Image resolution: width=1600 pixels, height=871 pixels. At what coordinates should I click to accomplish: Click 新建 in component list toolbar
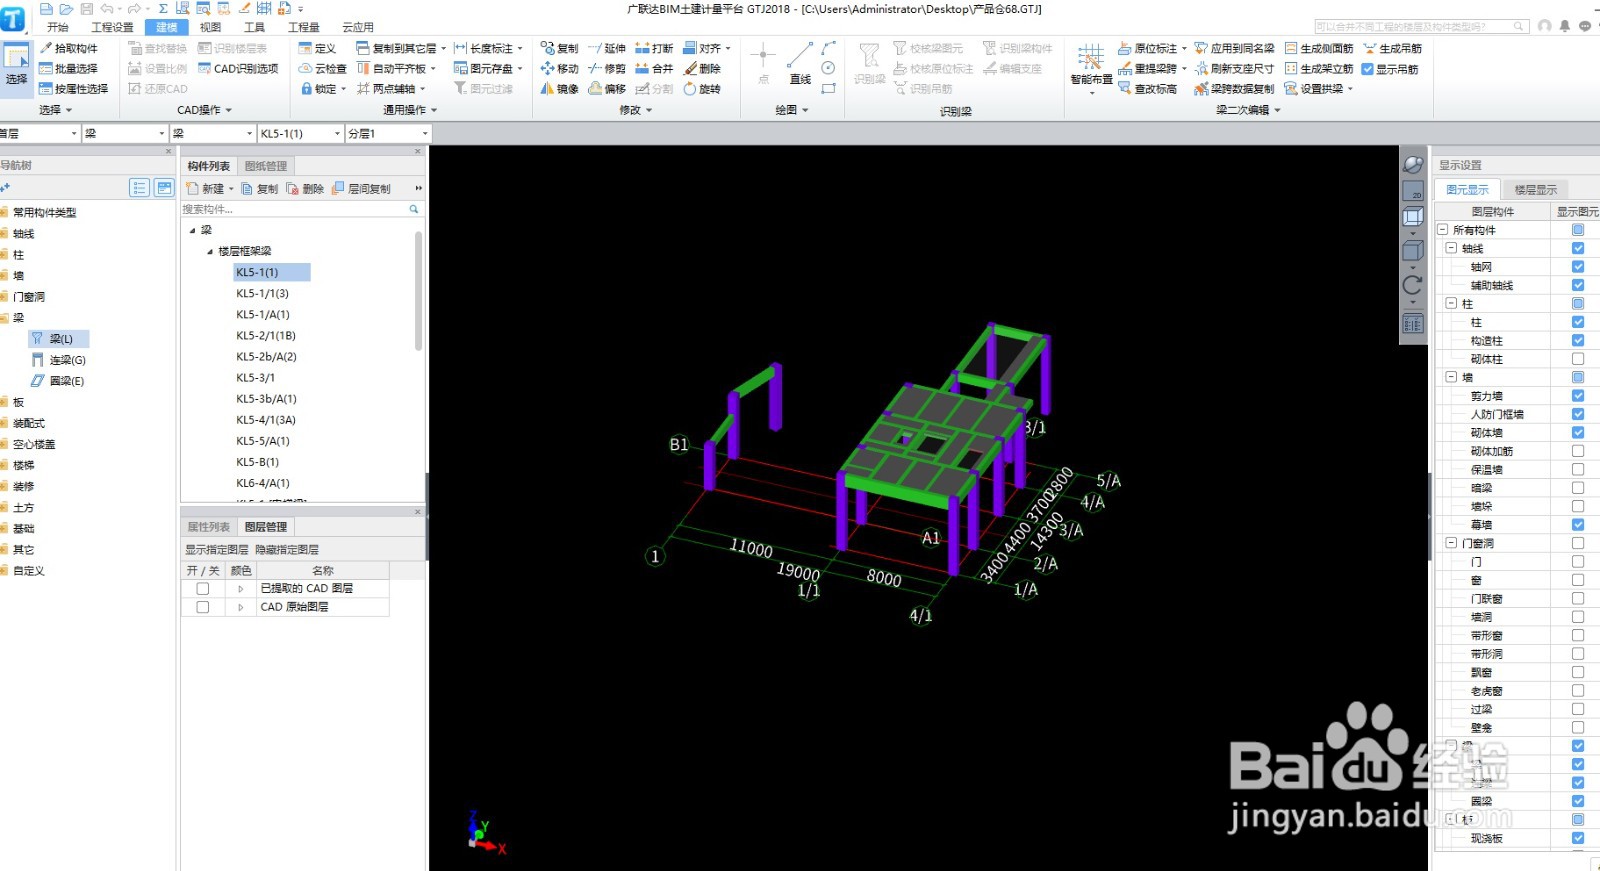point(207,188)
